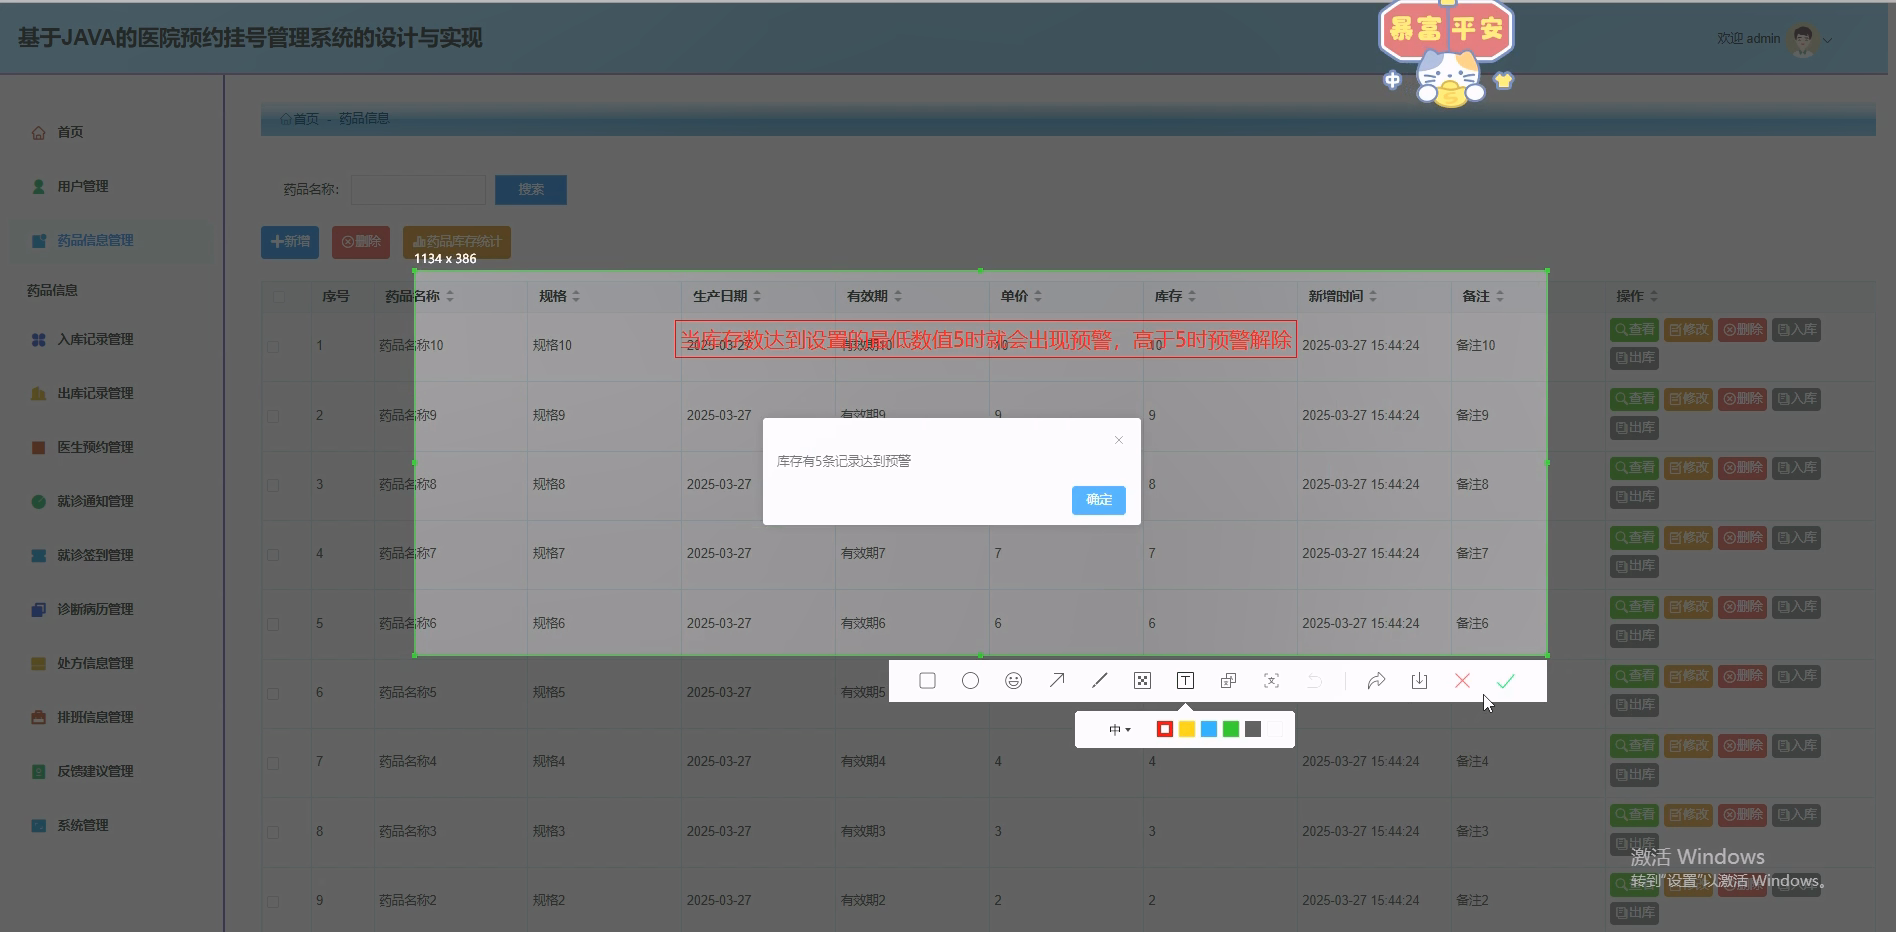Open the font size dropdown showing 中
Image resolution: width=1896 pixels, height=932 pixels.
pyautogui.click(x=1120, y=730)
